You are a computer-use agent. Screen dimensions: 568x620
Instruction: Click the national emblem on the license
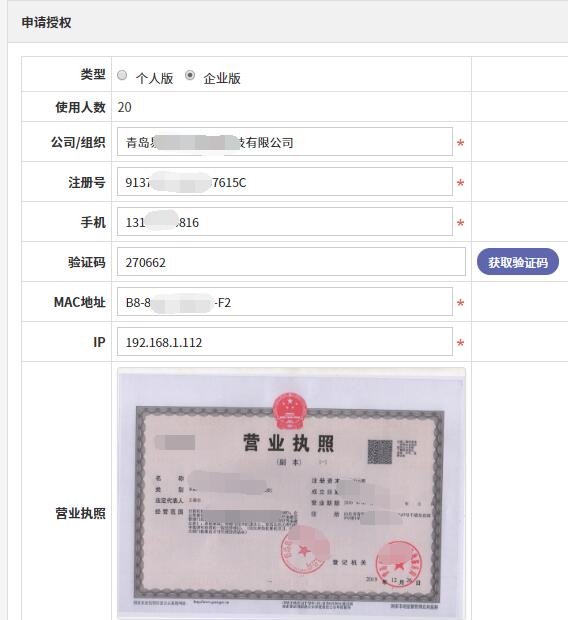pos(290,411)
